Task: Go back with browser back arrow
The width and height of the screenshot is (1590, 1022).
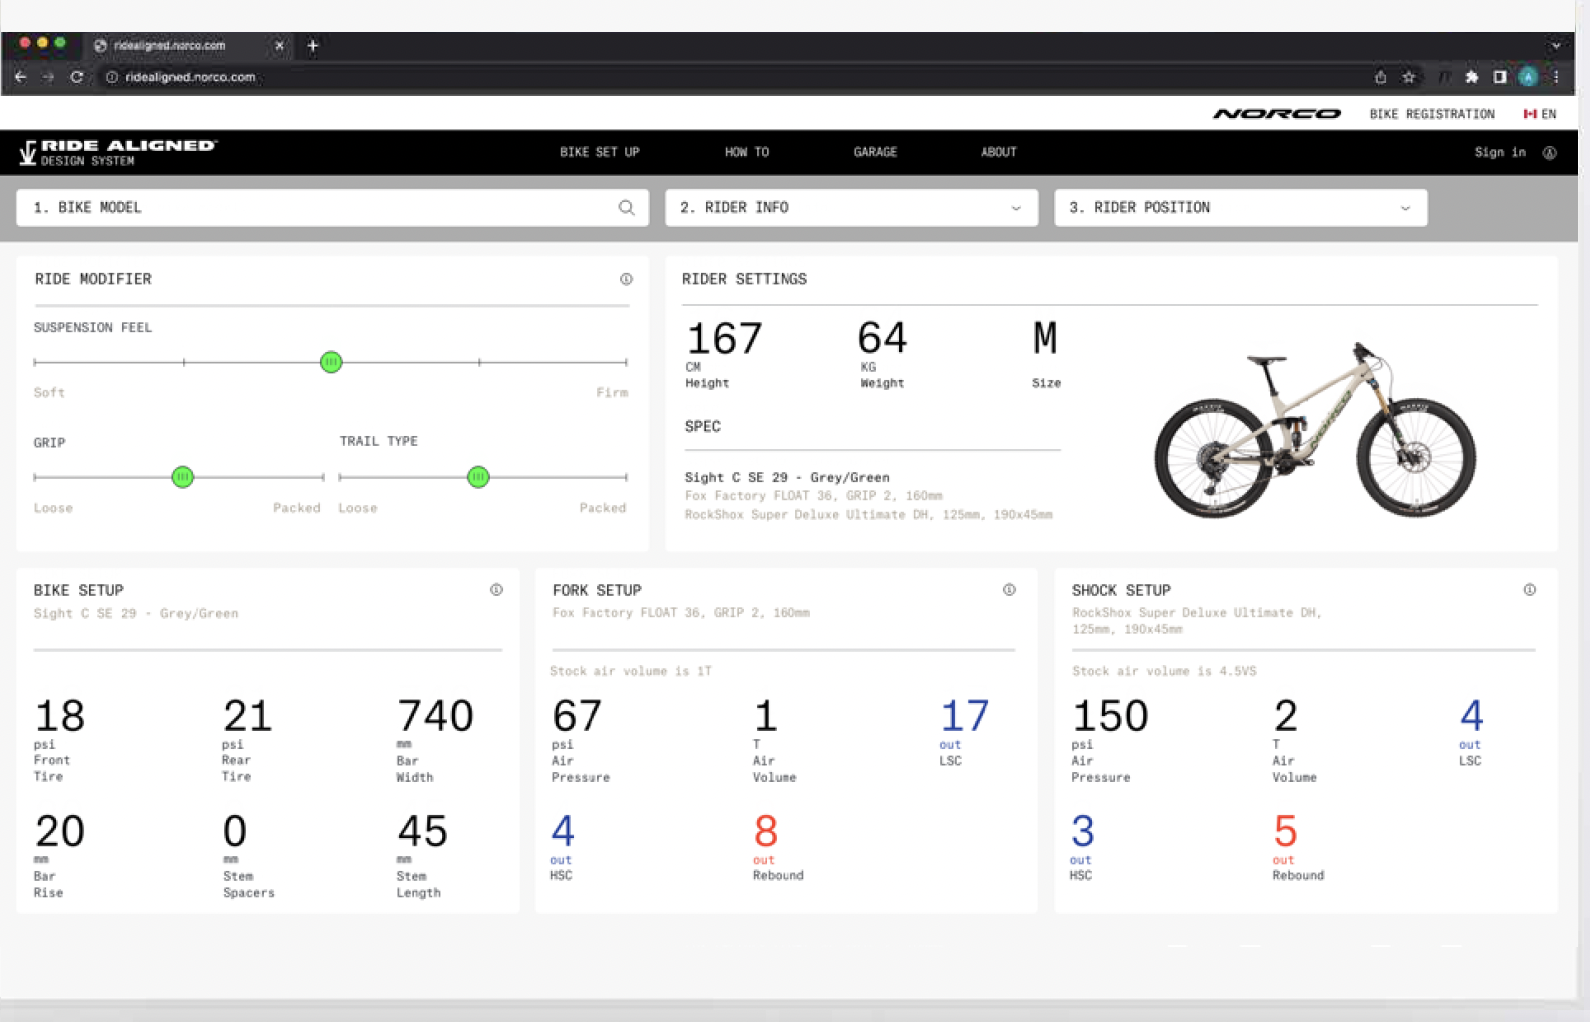Action: click(x=21, y=77)
